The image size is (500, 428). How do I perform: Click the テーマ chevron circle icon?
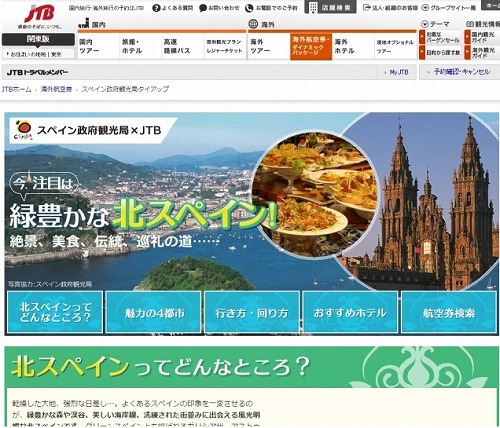424,24
